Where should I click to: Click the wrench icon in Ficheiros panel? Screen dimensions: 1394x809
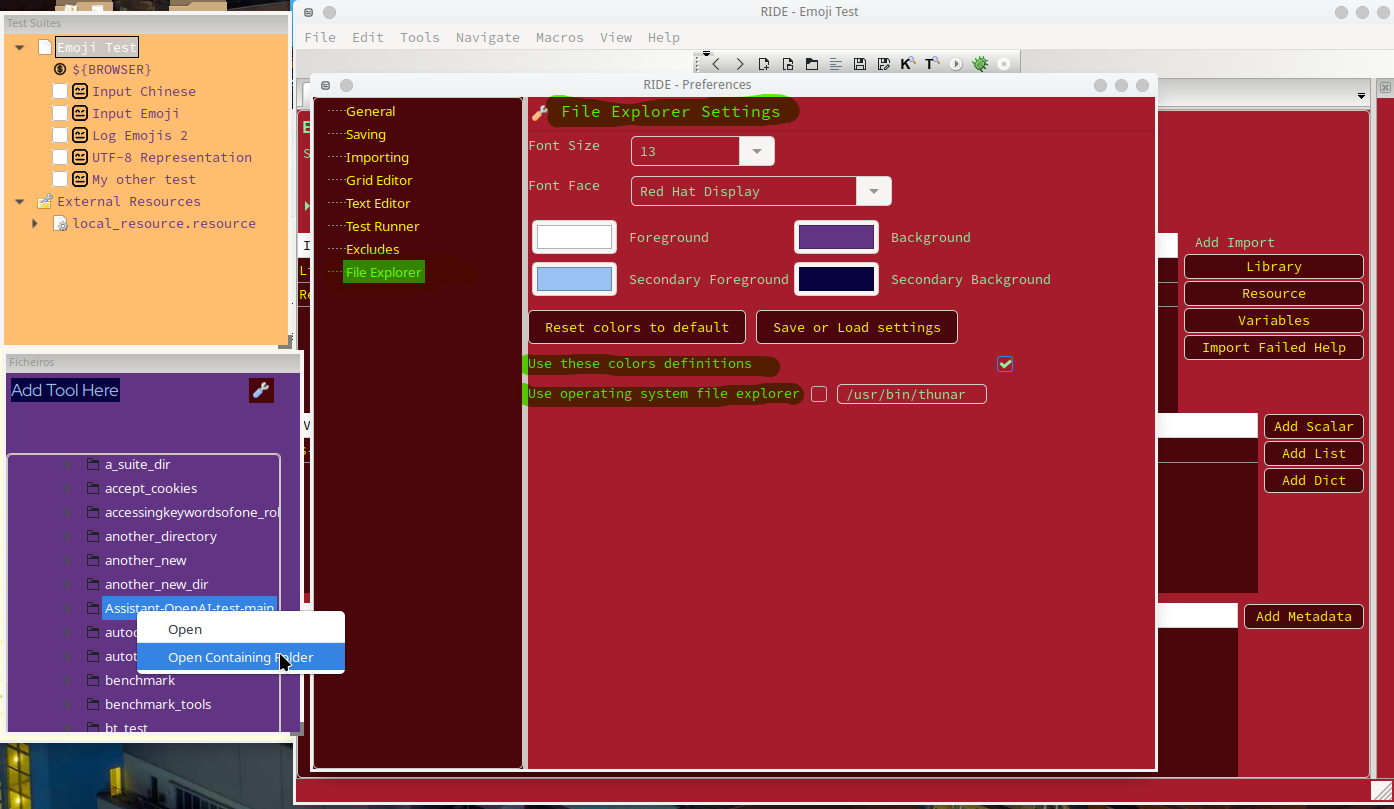pos(261,391)
